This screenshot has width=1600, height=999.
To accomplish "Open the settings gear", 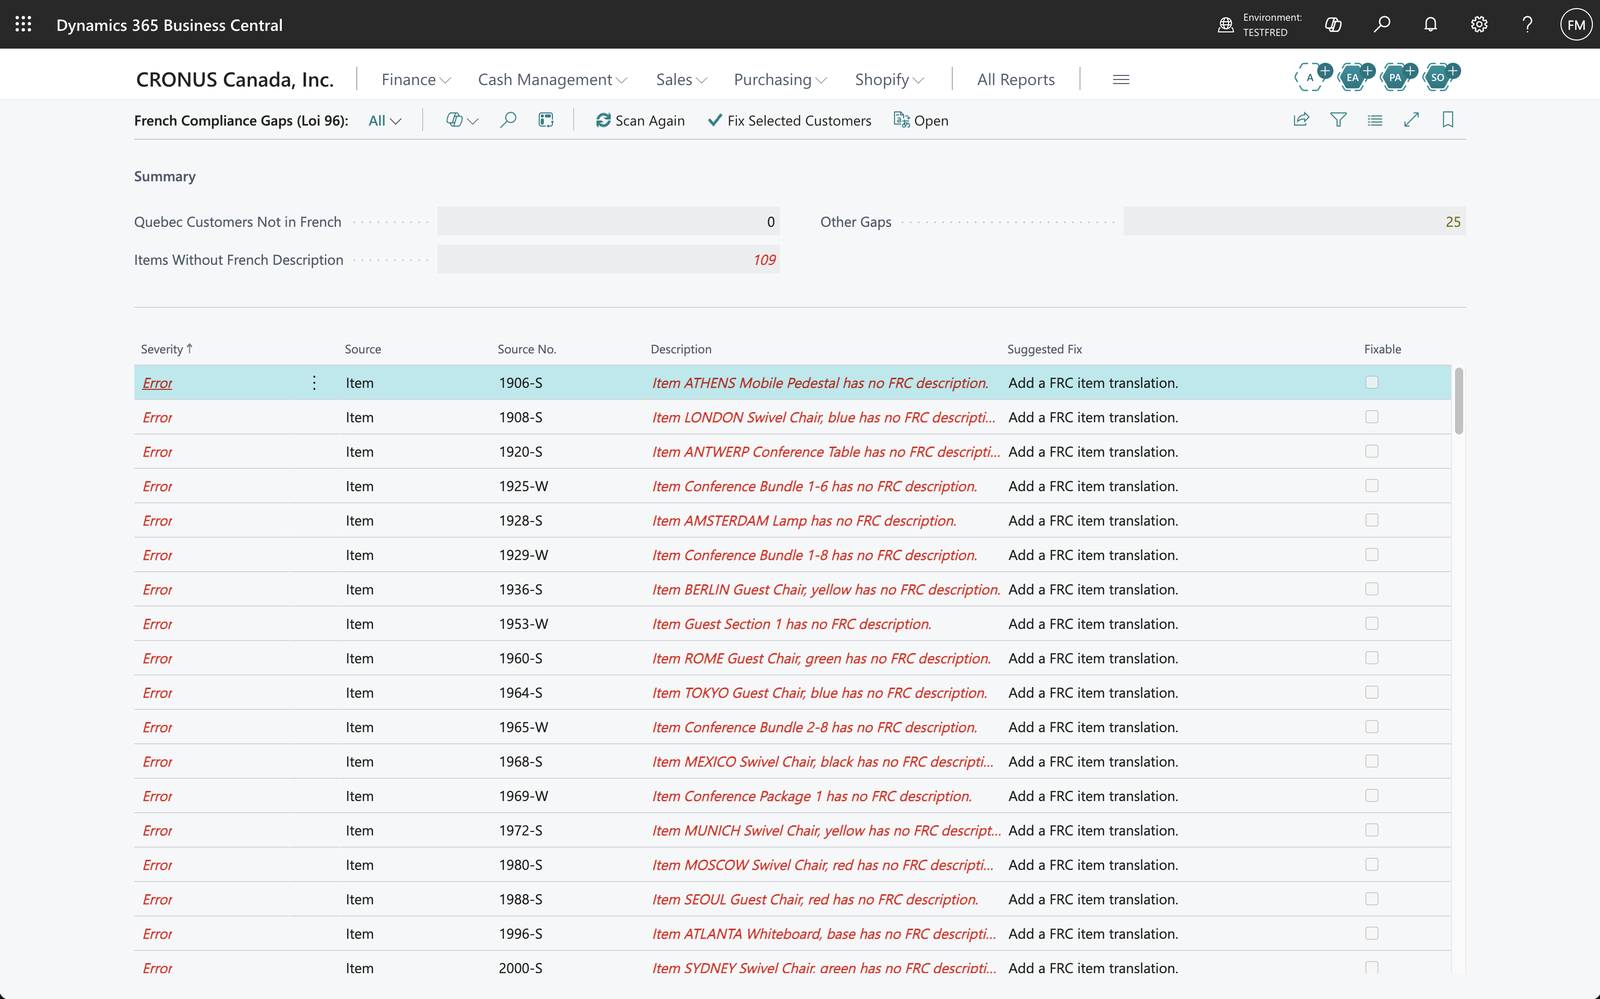I will point(1479,24).
